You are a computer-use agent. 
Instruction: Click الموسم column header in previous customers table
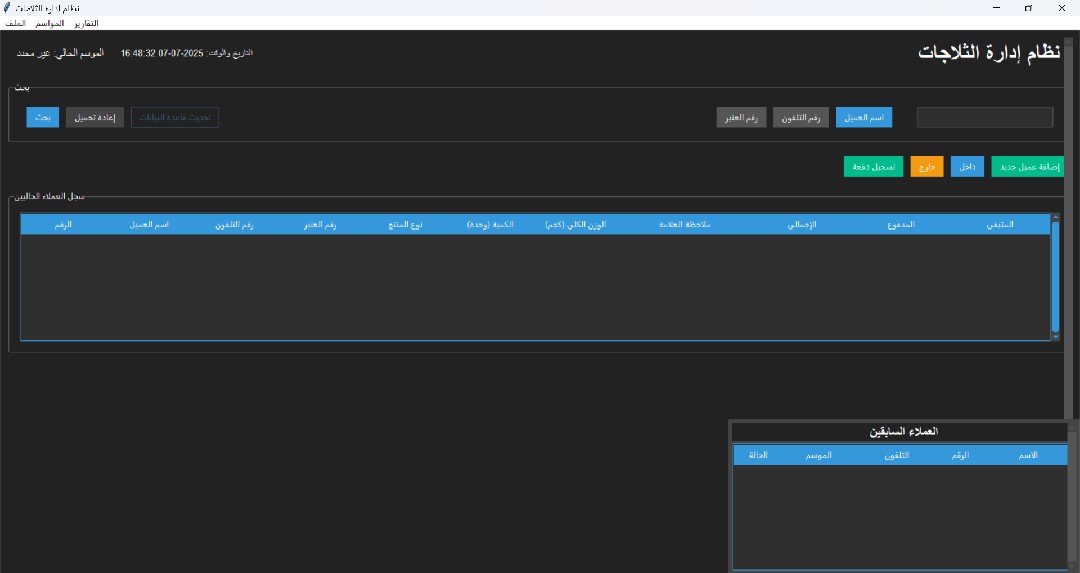coord(818,456)
